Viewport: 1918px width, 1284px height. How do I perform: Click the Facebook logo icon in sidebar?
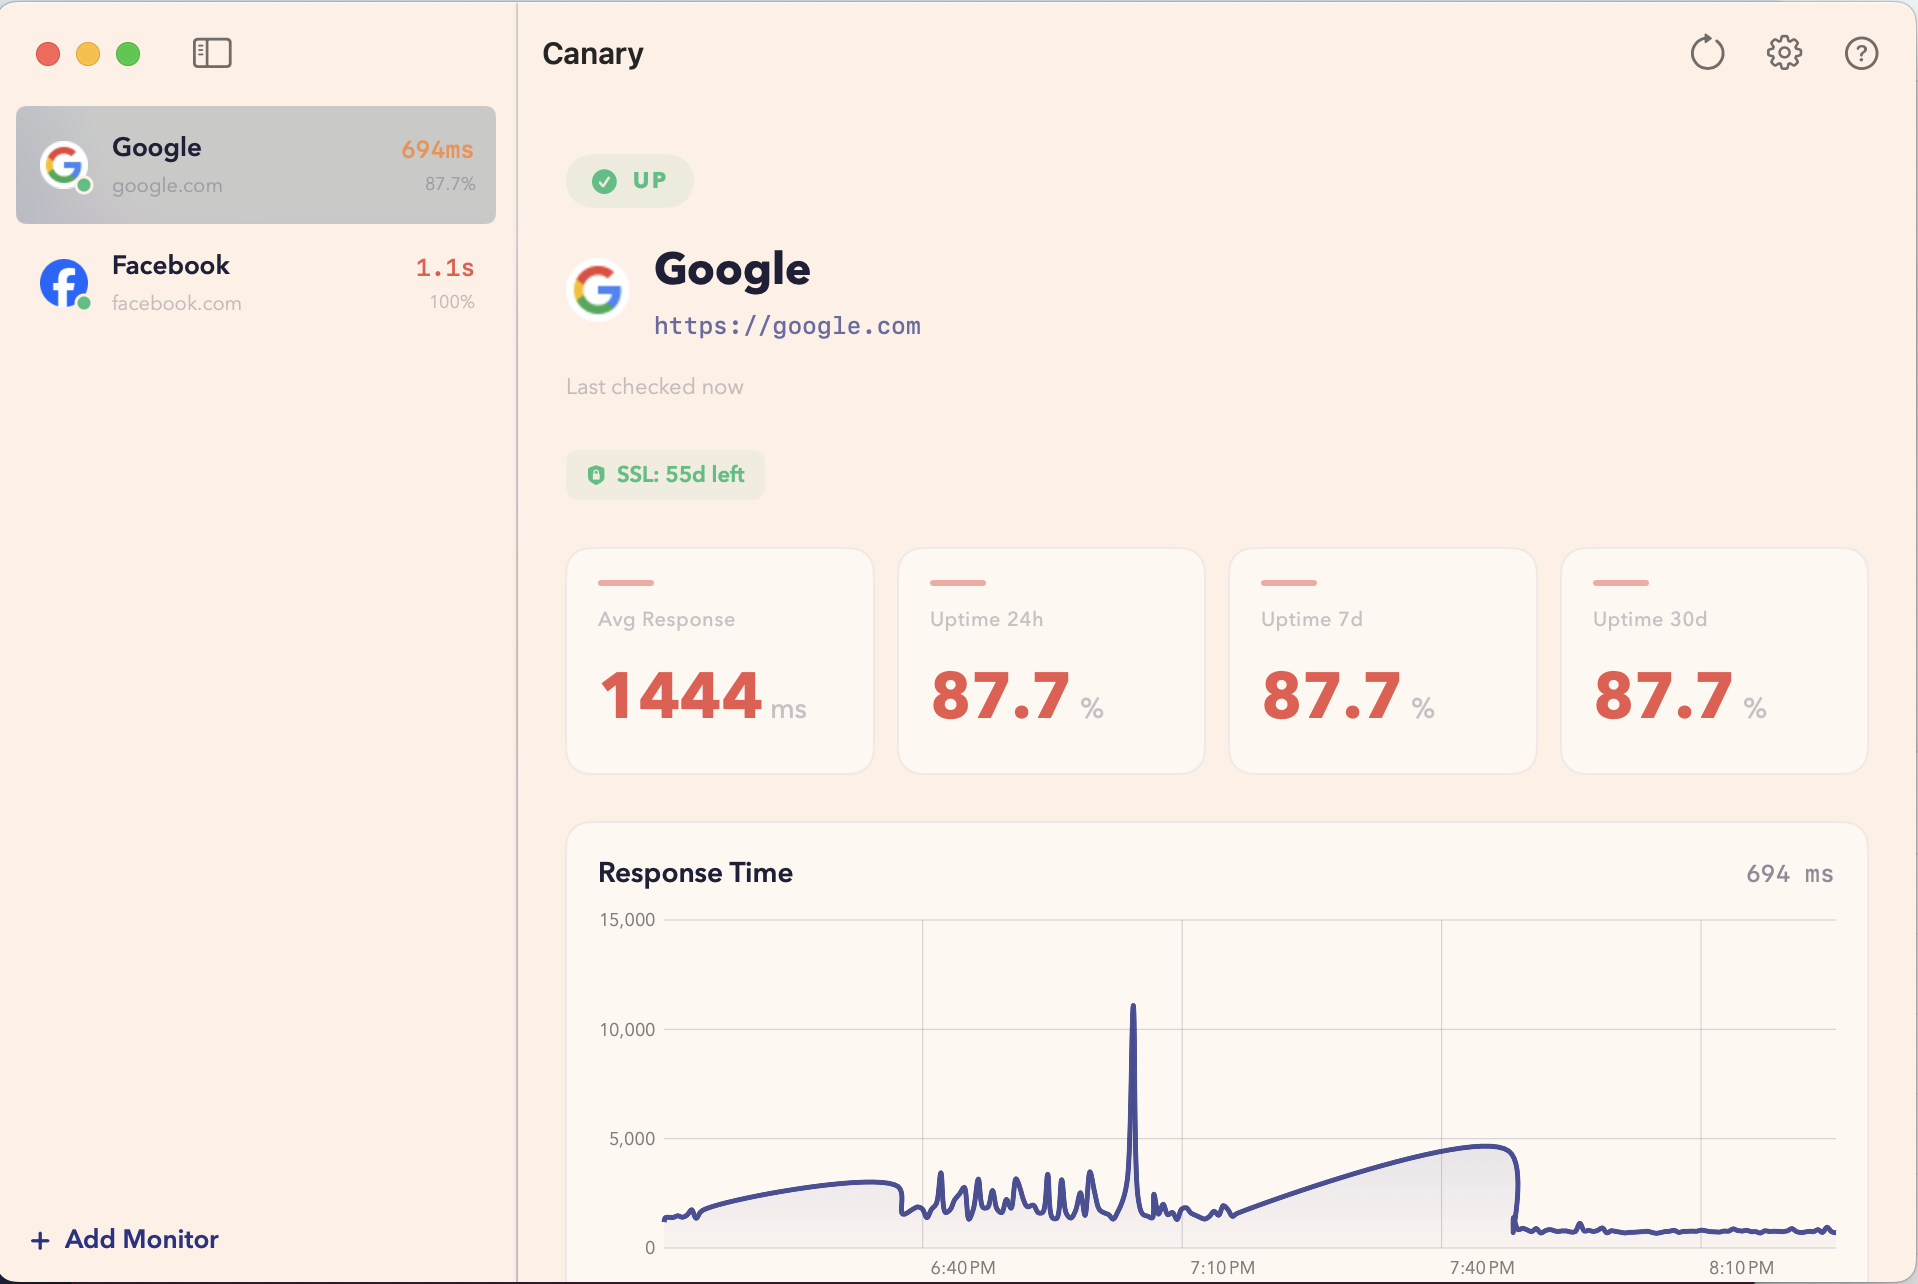pyautogui.click(x=64, y=283)
